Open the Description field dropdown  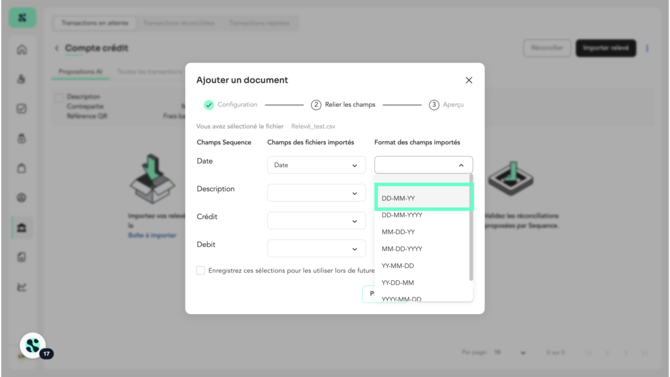click(x=316, y=193)
